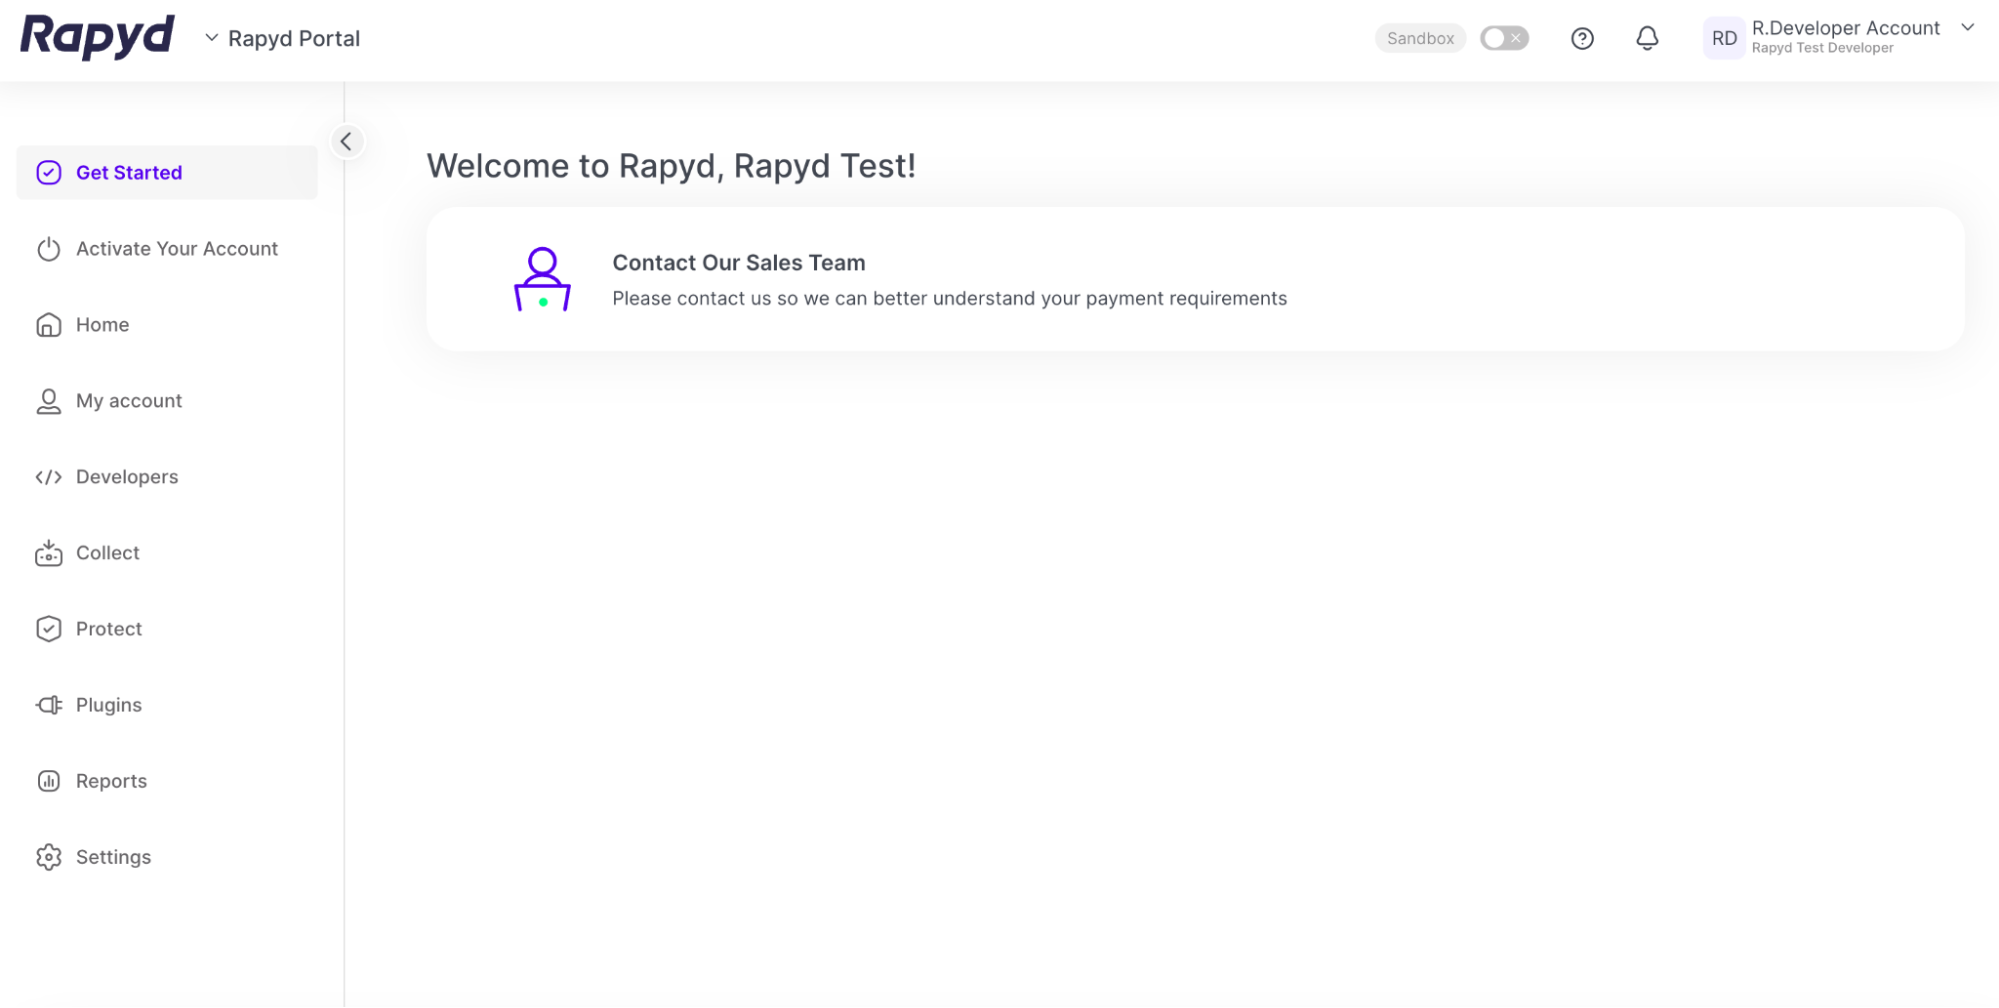Open Activate Your Account menu item
1999x1008 pixels.
[177, 249]
